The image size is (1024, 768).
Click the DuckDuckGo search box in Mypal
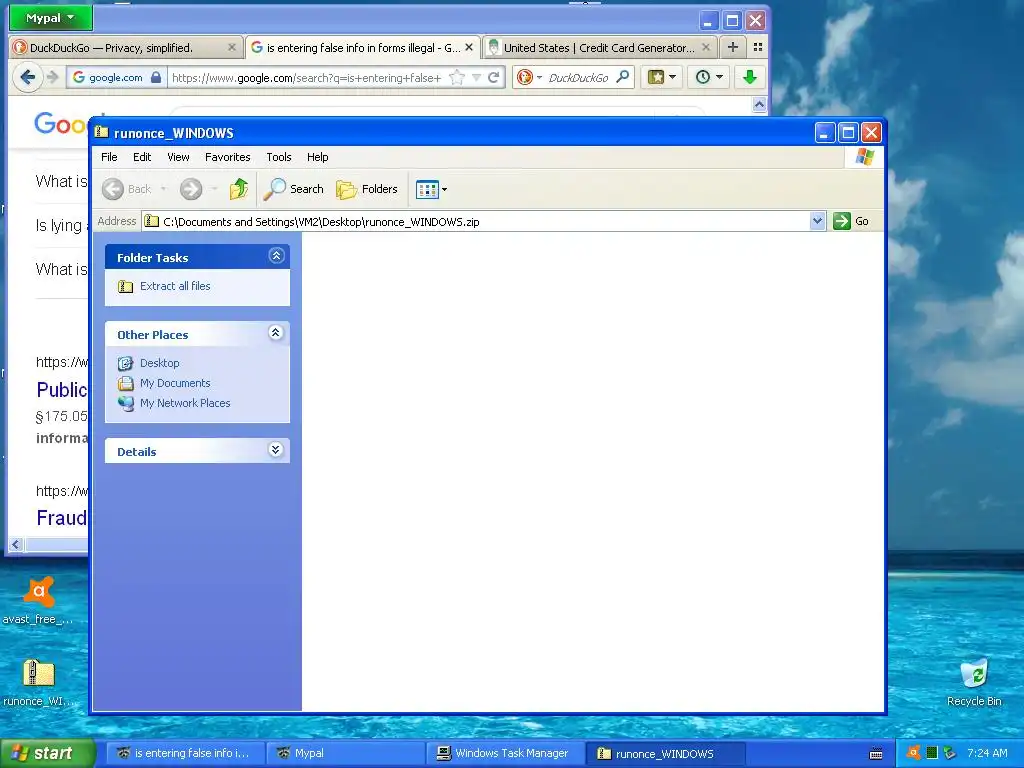(x=580, y=78)
